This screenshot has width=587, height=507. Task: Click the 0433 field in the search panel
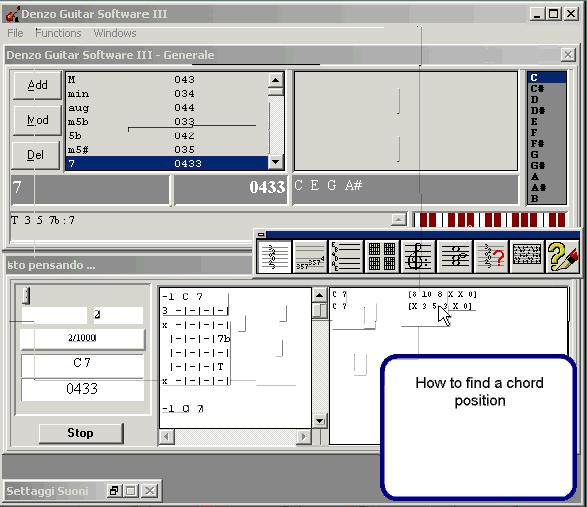82,389
